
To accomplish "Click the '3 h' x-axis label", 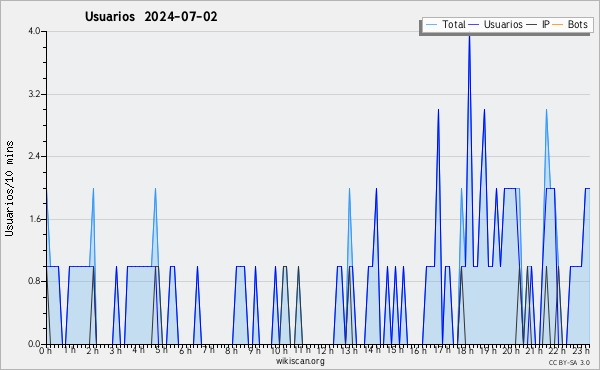I will click(116, 350).
